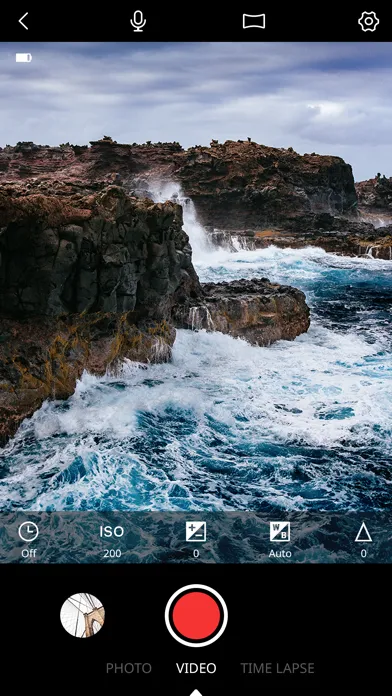The height and width of the screenshot is (696, 392).
Task: Expand the panel with bottom arrow
Action: (196, 692)
